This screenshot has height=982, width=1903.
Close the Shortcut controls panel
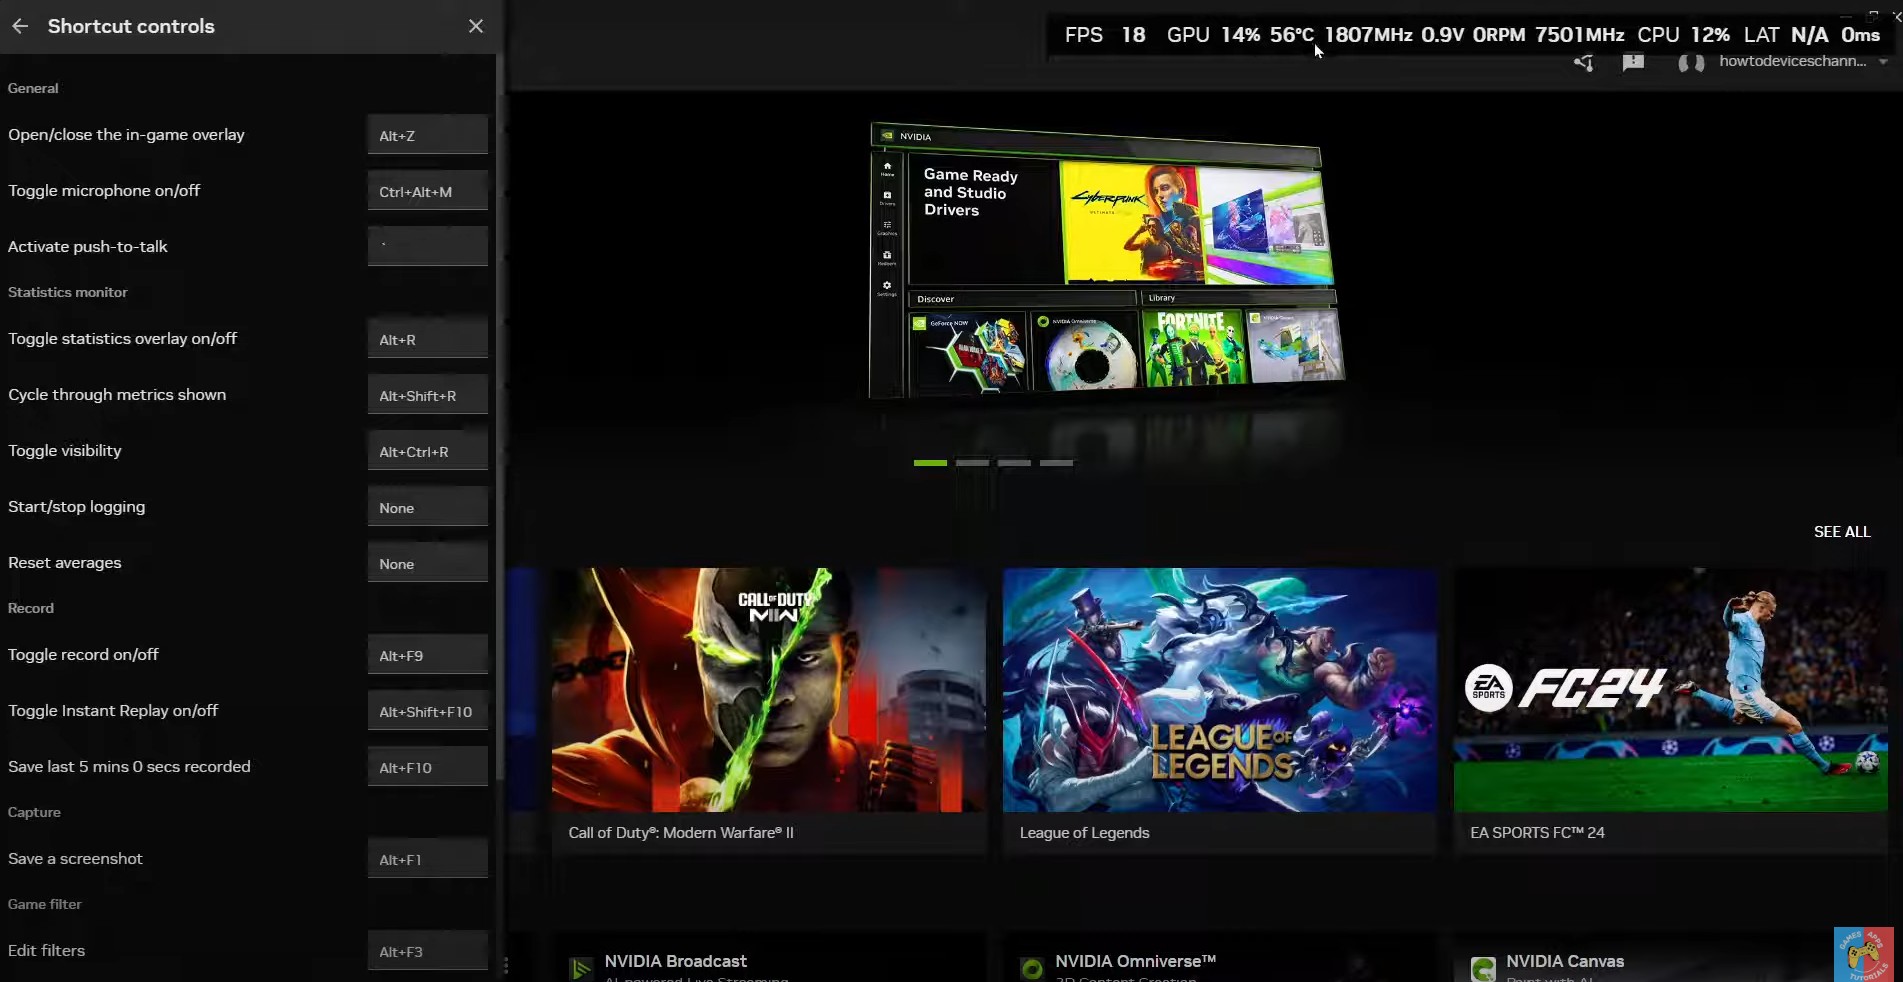click(476, 26)
